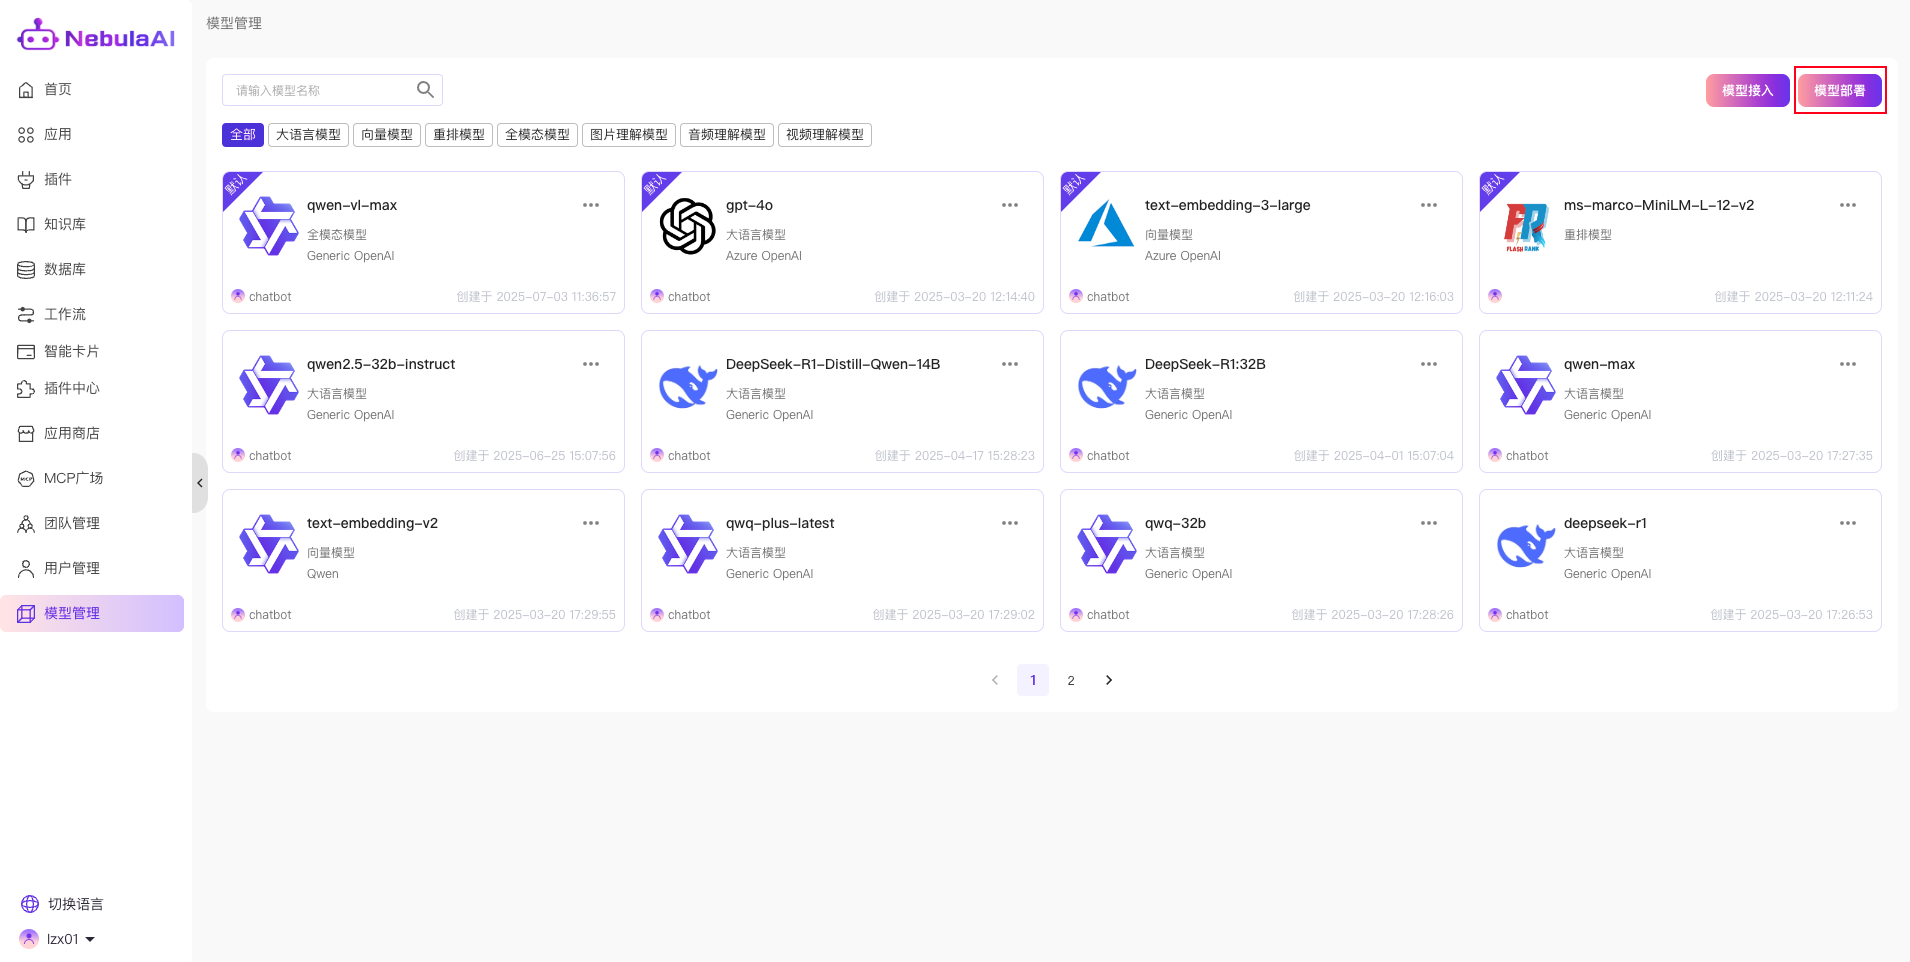1910x962 pixels.
Task: Open the 应用 apps icon
Action: point(26,135)
